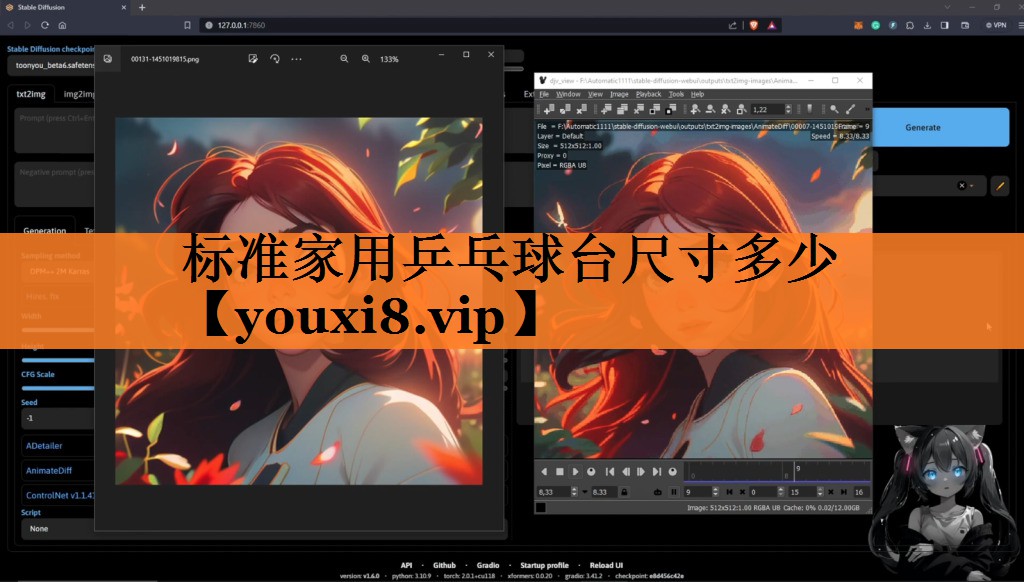Image resolution: width=1024 pixels, height=582 pixels.
Task: Open the Help menu in djv_view
Action: pos(697,94)
